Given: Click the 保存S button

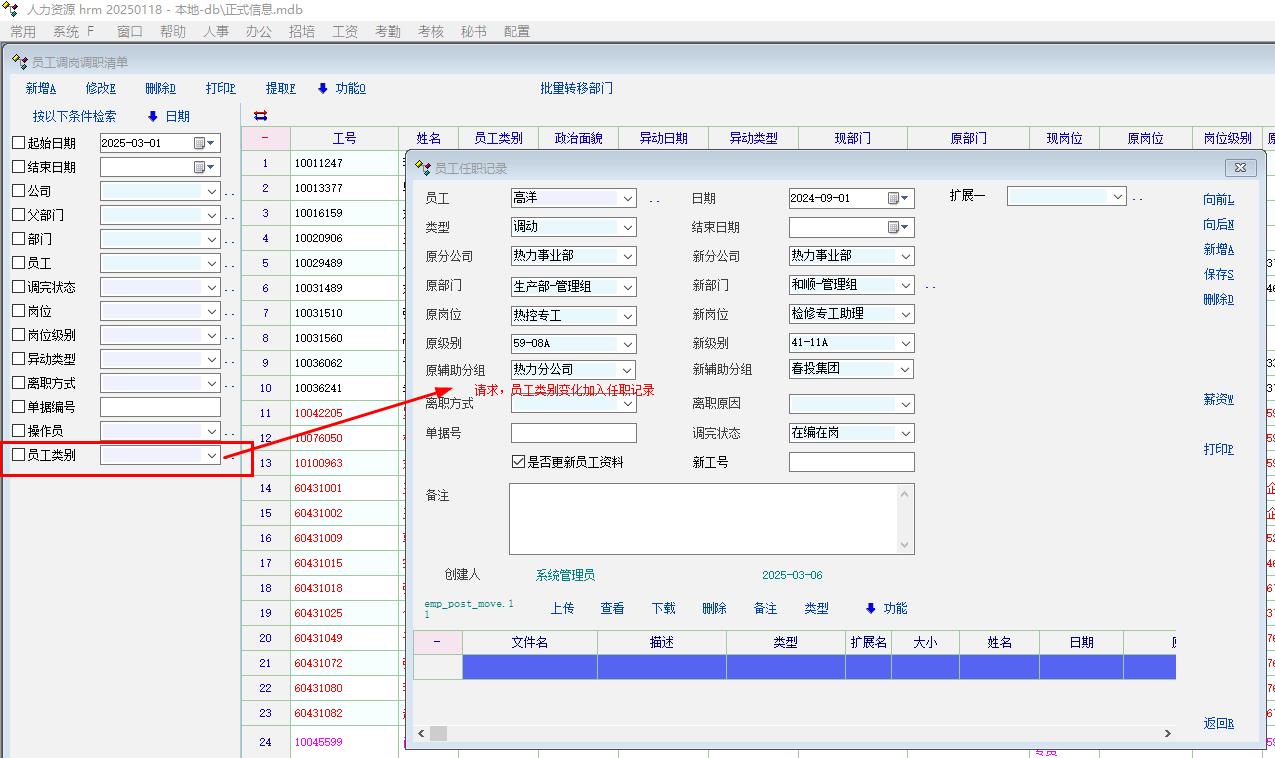Looking at the screenshot, I should pos(1218,274).
